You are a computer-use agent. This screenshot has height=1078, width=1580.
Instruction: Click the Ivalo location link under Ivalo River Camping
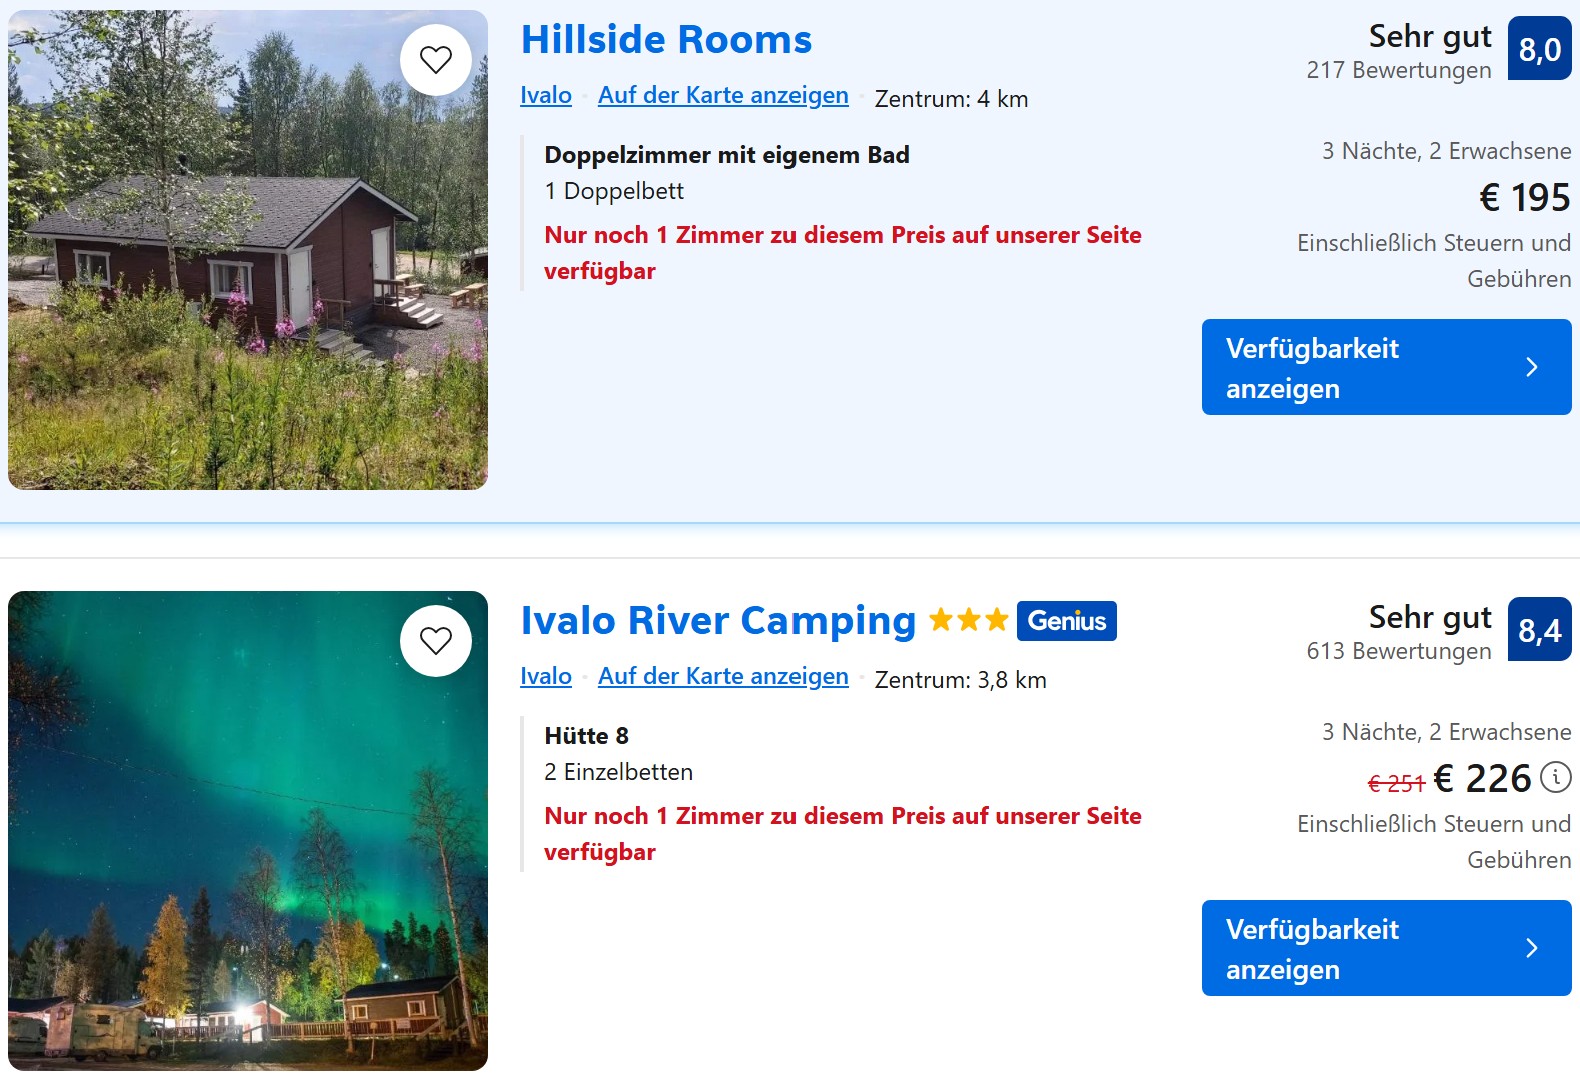(x=546, y=676)
